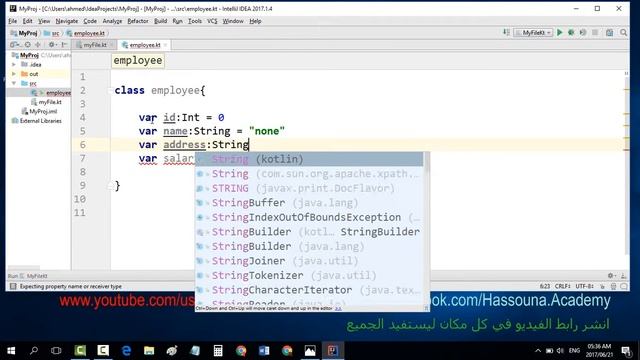Open the Navigate menu
This screenshot has width=640, height=360.
(x=67, y=21)
